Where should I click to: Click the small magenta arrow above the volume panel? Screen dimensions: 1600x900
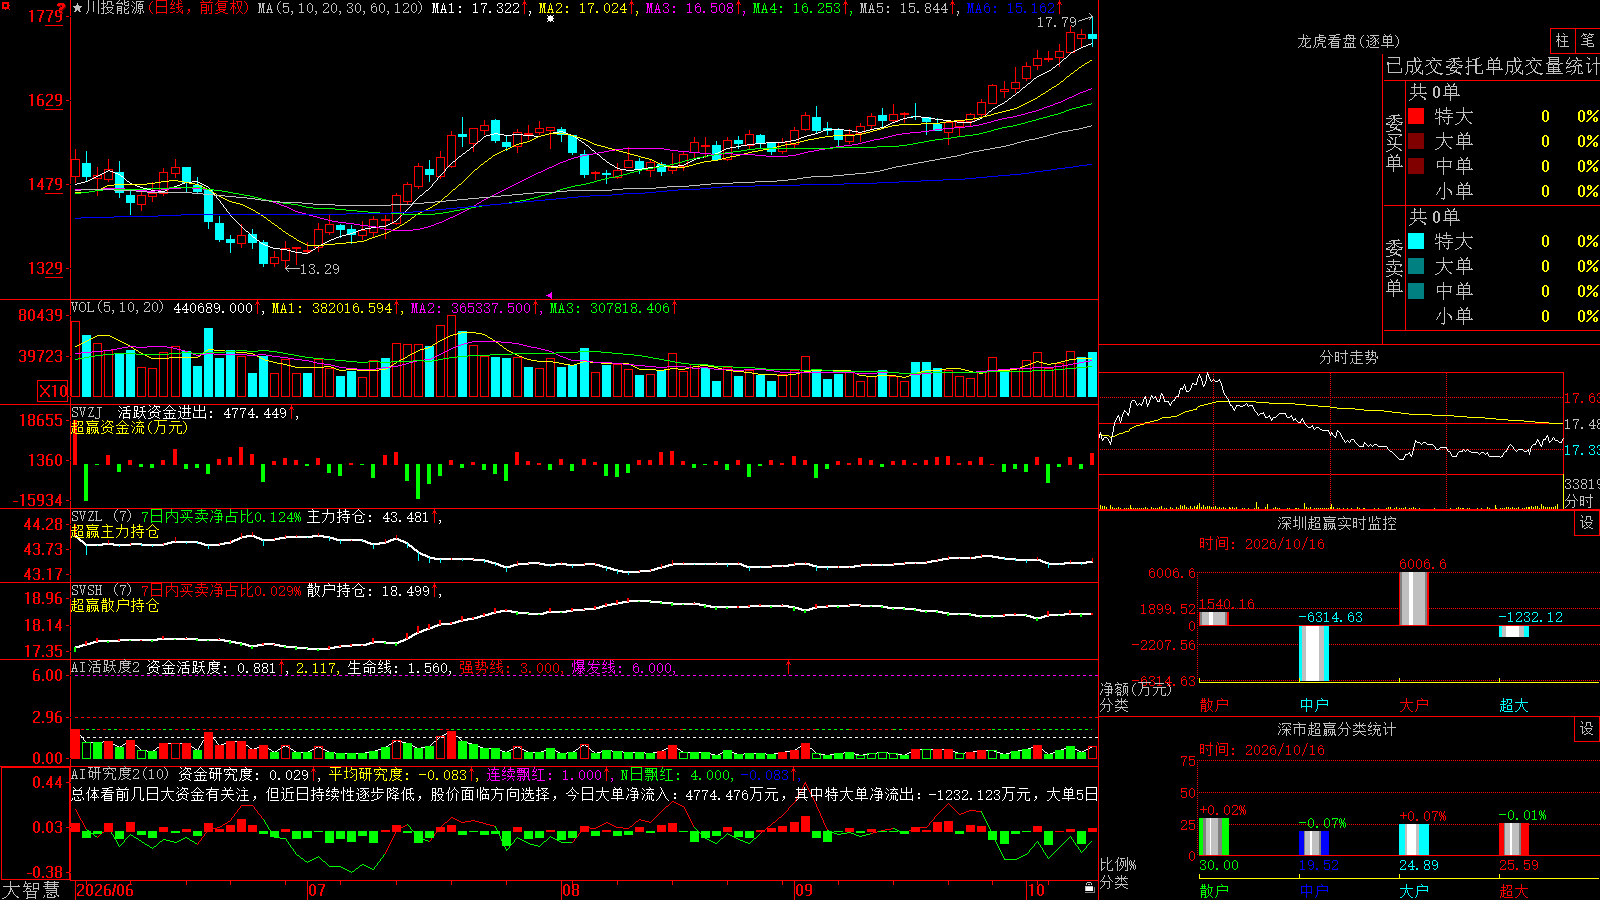pyautogui.click(x=549, y=296)
